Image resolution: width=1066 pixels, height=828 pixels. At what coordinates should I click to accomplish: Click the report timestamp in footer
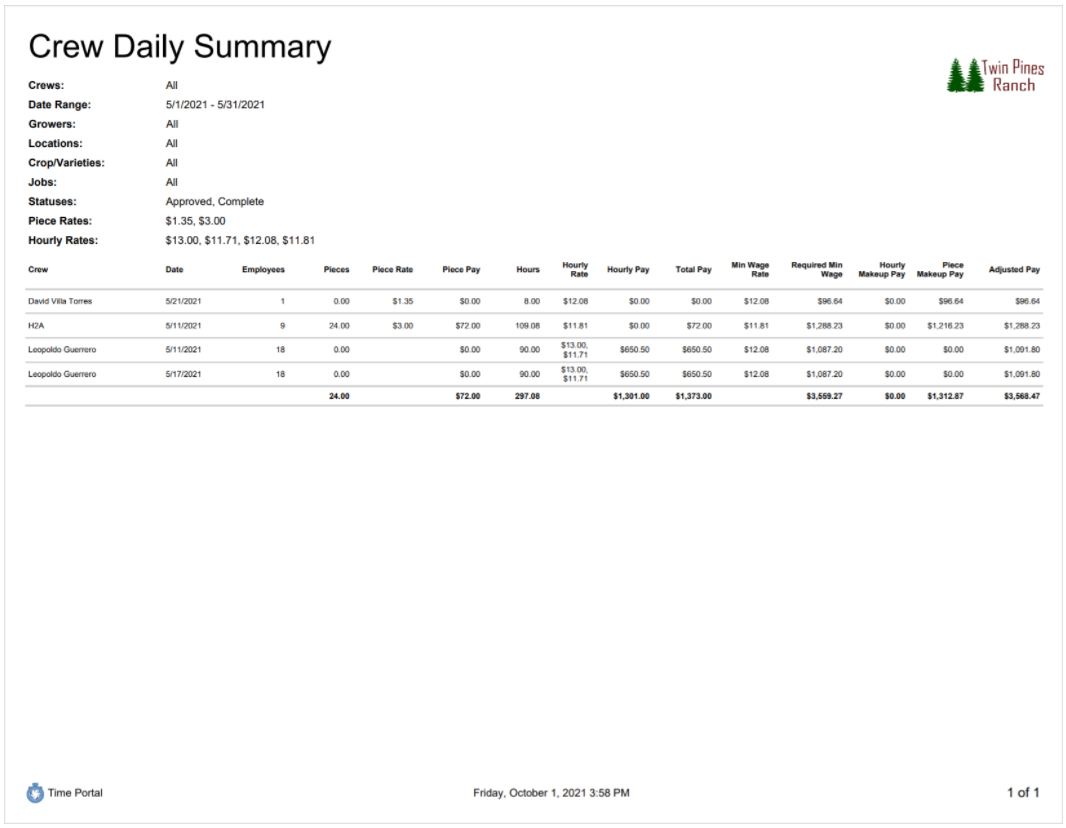point(551,793)
